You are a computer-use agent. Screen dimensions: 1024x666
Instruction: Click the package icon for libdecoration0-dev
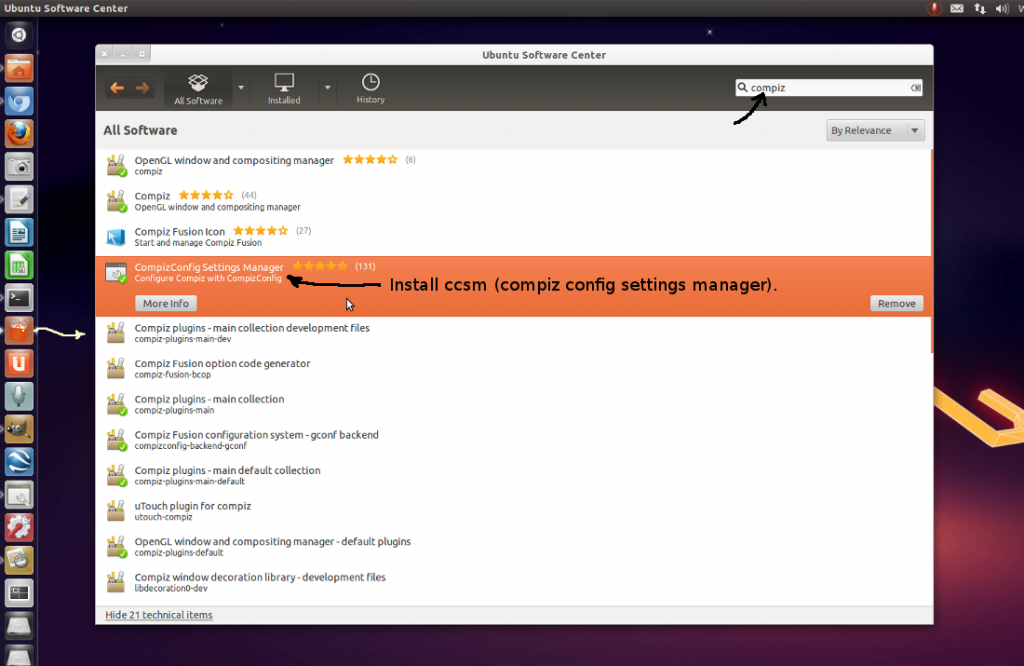click(116, 582)
